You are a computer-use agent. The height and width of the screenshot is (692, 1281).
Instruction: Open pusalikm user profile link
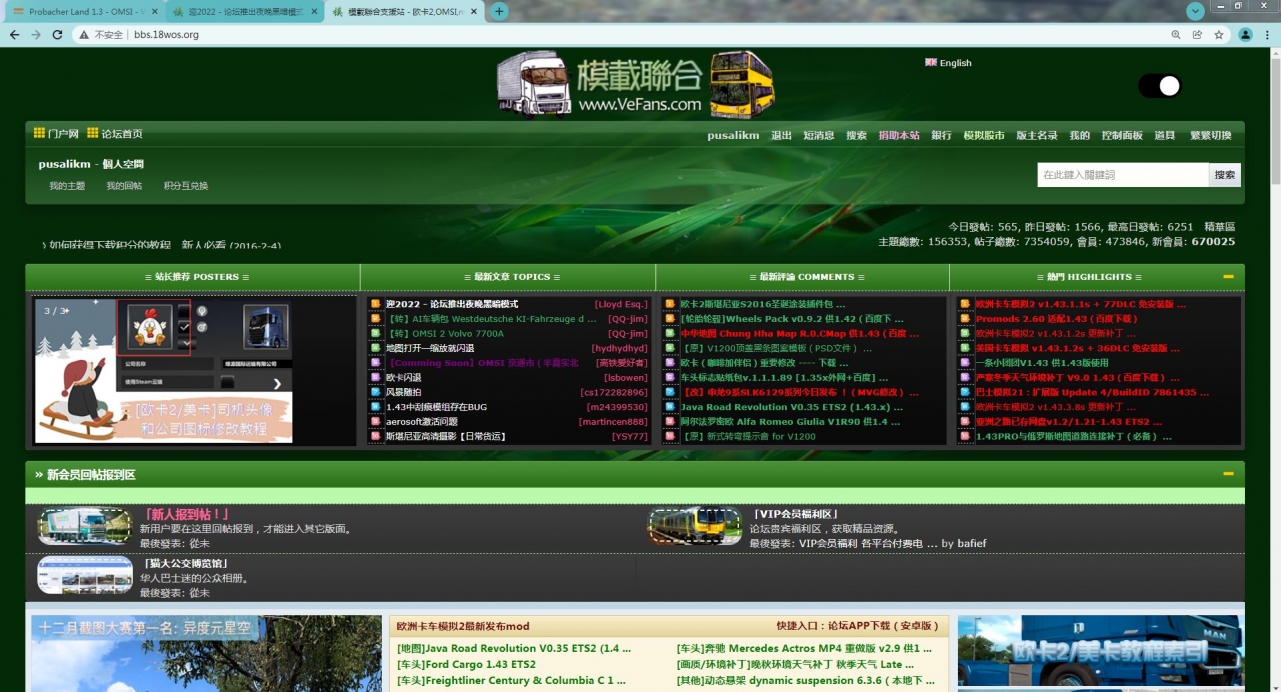pyautogui.click(x=733, y=135)
